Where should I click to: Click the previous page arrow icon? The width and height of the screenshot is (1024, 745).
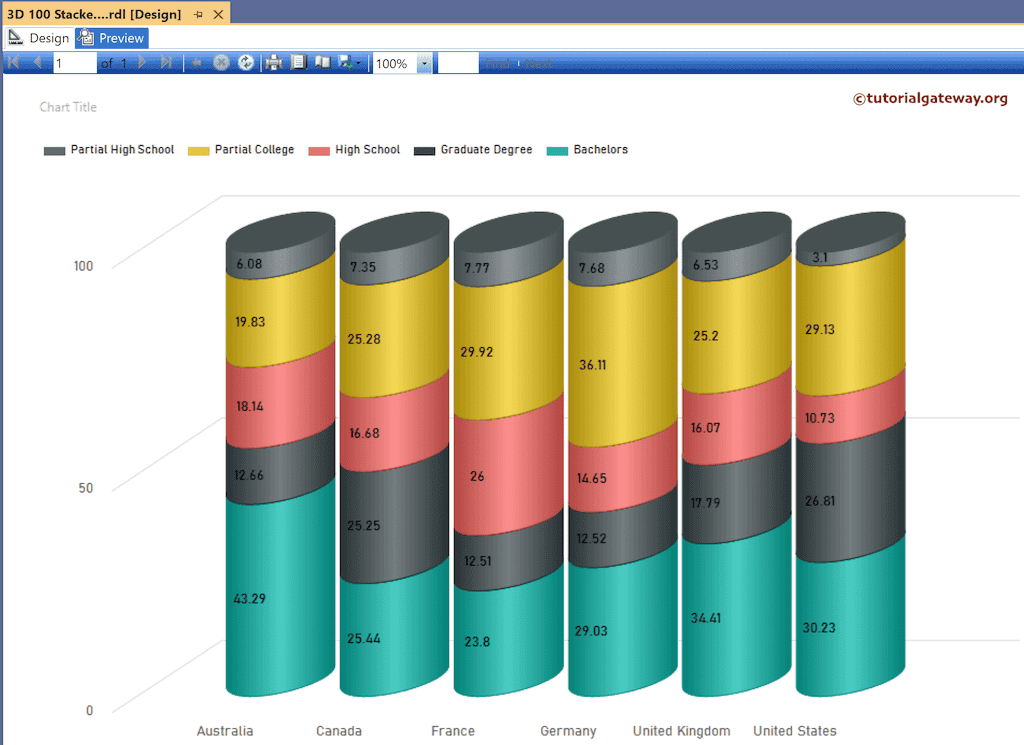tap(36, 62)
